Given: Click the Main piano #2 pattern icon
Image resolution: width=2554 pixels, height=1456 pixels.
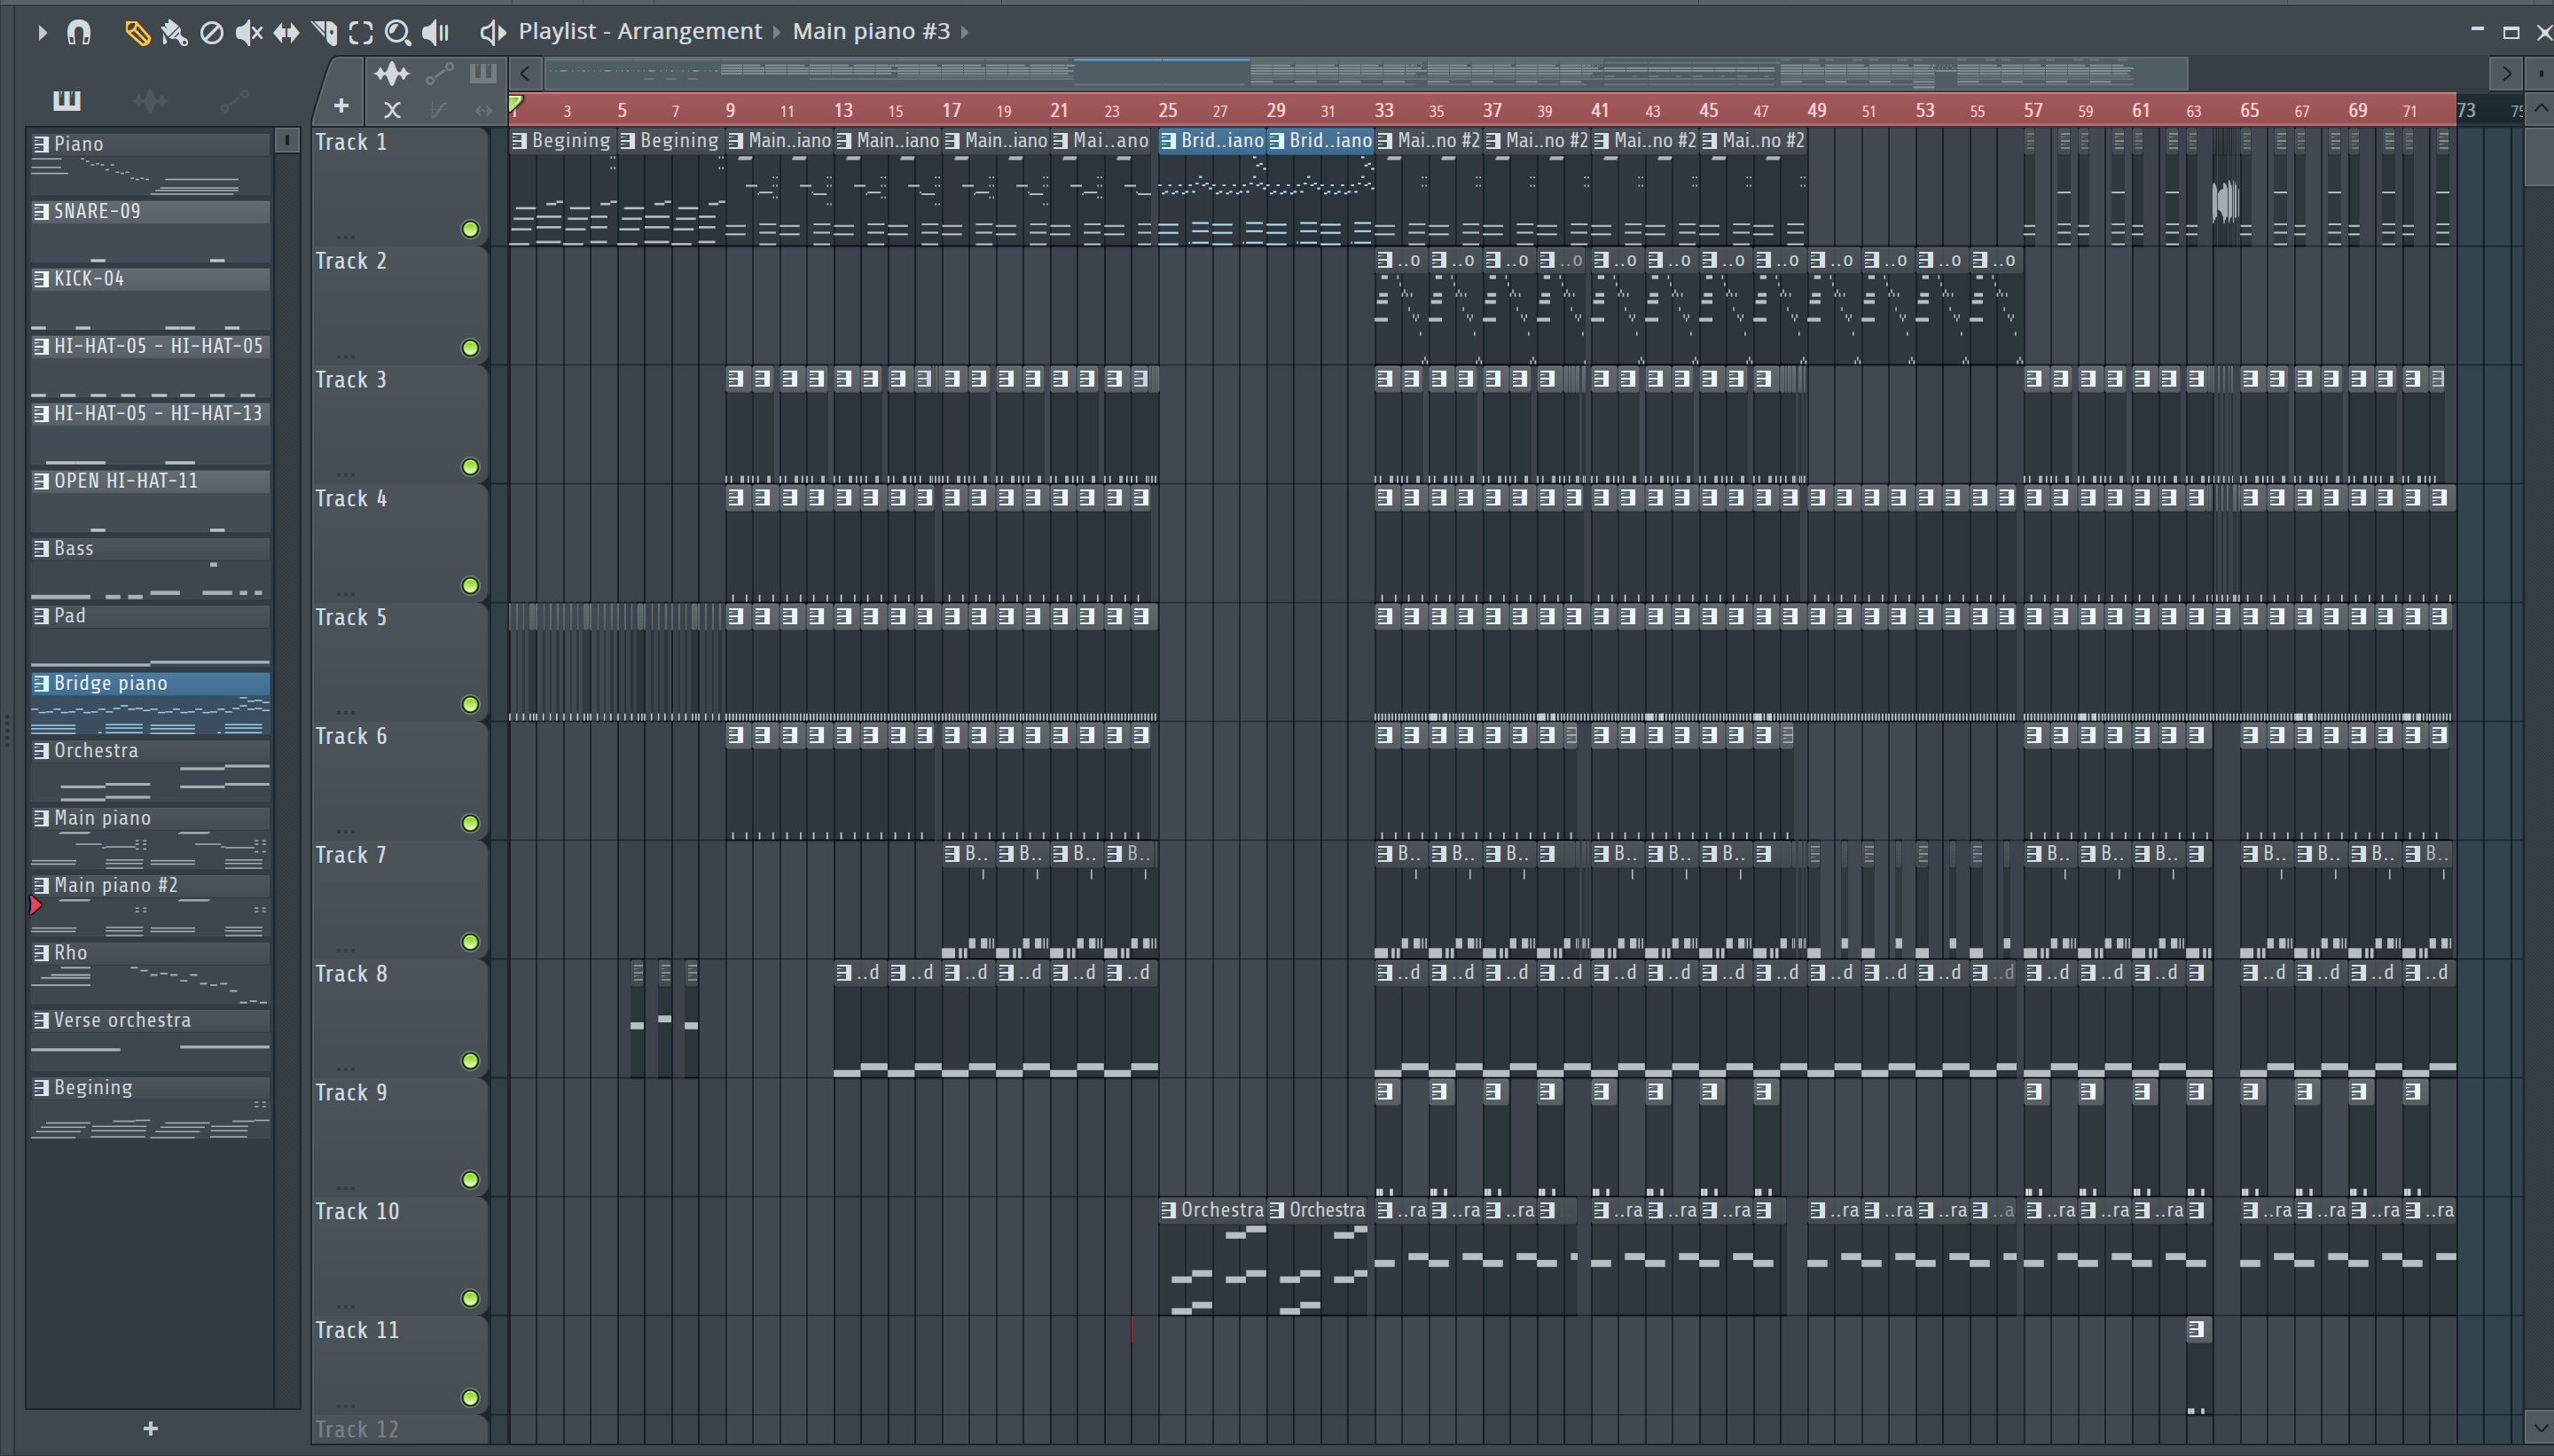Looking at the screenshot, I should (x=41, y=886).
